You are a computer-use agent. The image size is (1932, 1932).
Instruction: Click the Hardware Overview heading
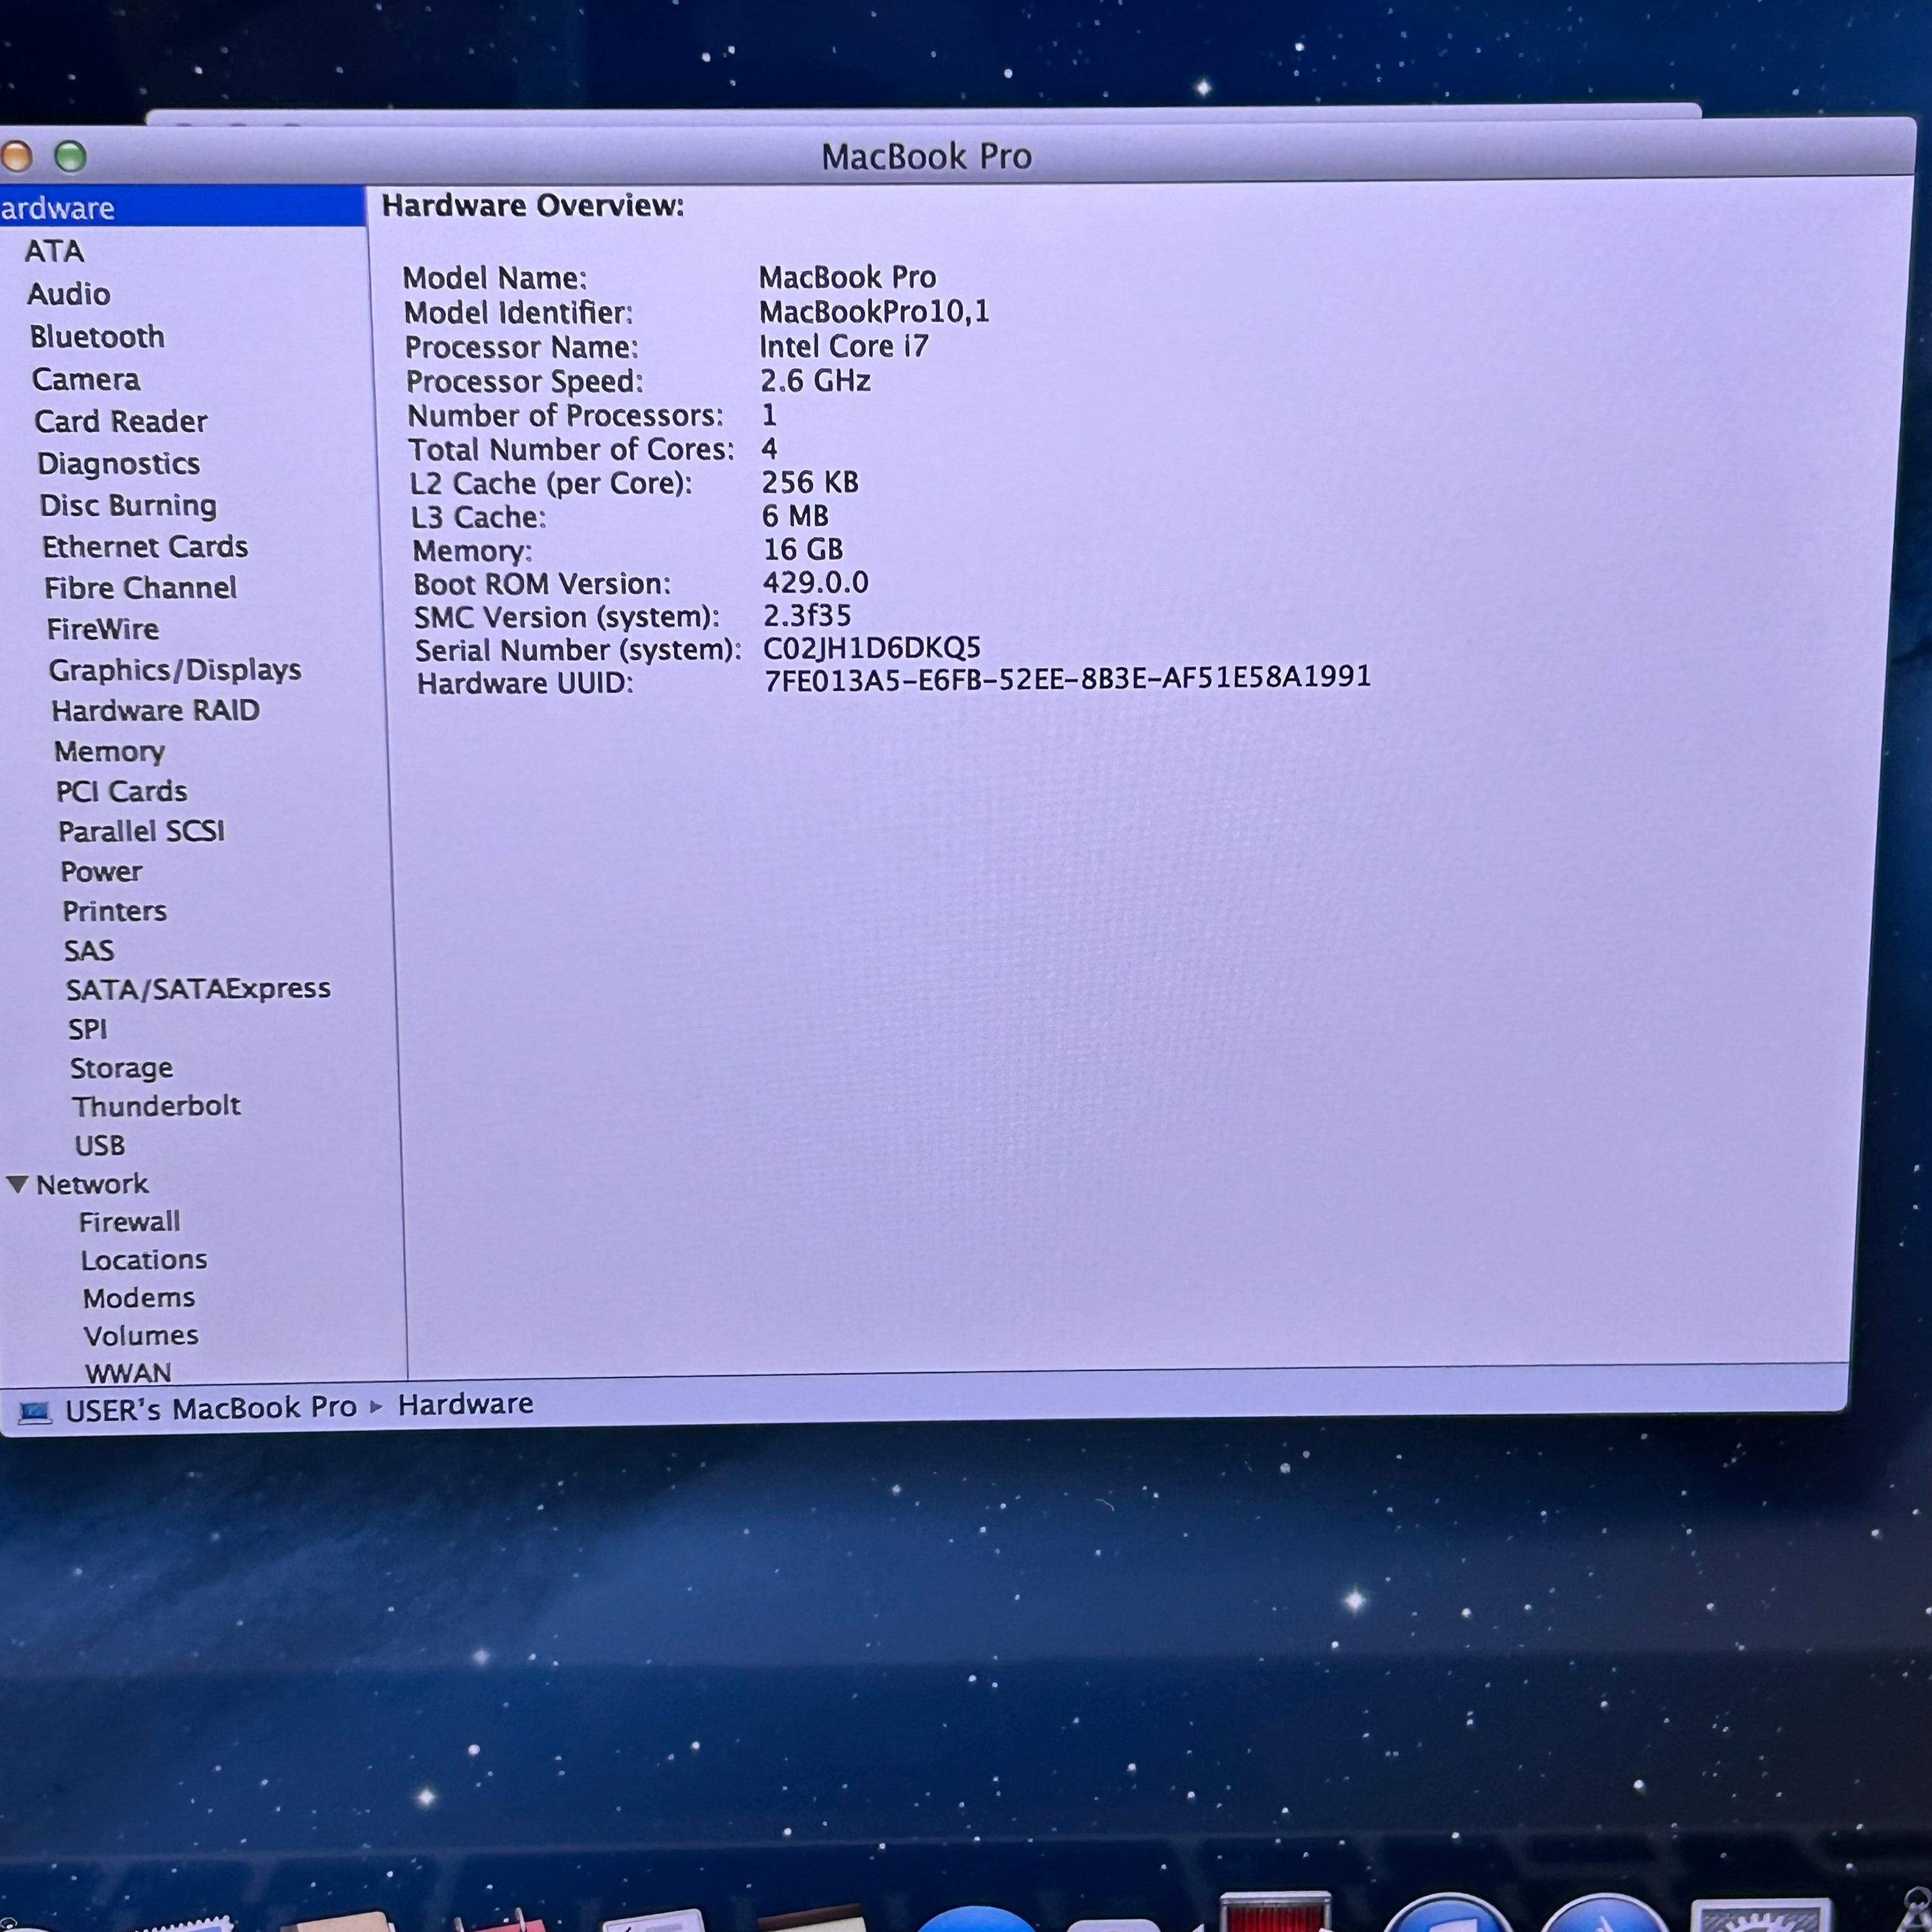click(x=533, y=206)
